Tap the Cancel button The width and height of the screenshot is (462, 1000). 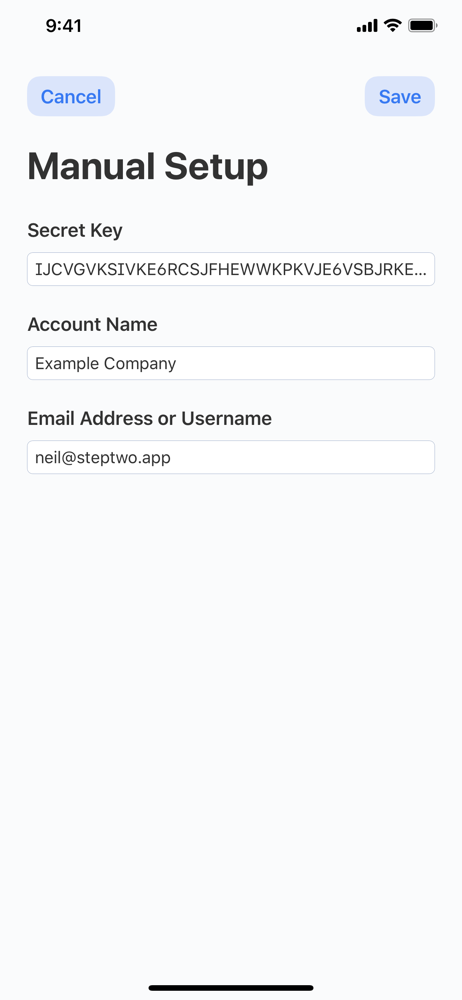(71, 96)
